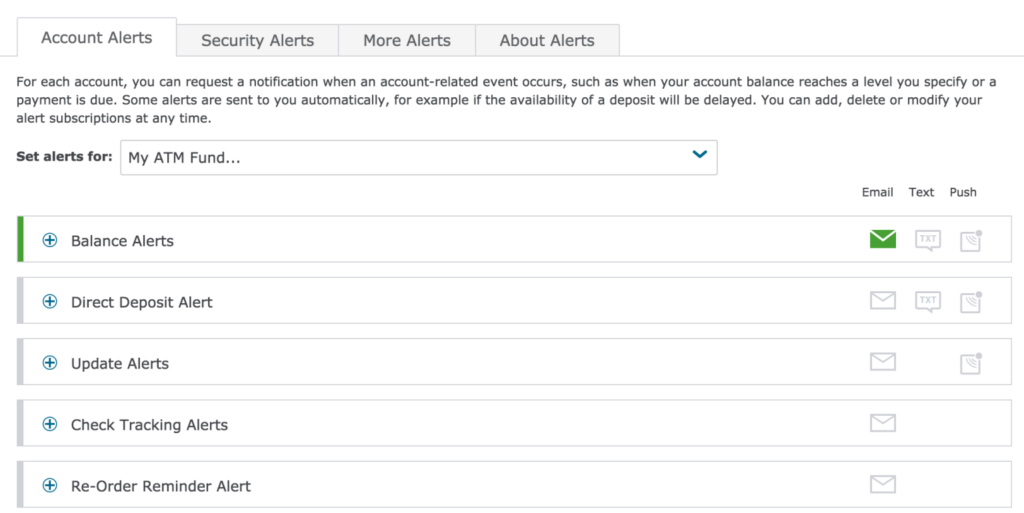
Task: Open the More Alerts tab
Action: 407,40
